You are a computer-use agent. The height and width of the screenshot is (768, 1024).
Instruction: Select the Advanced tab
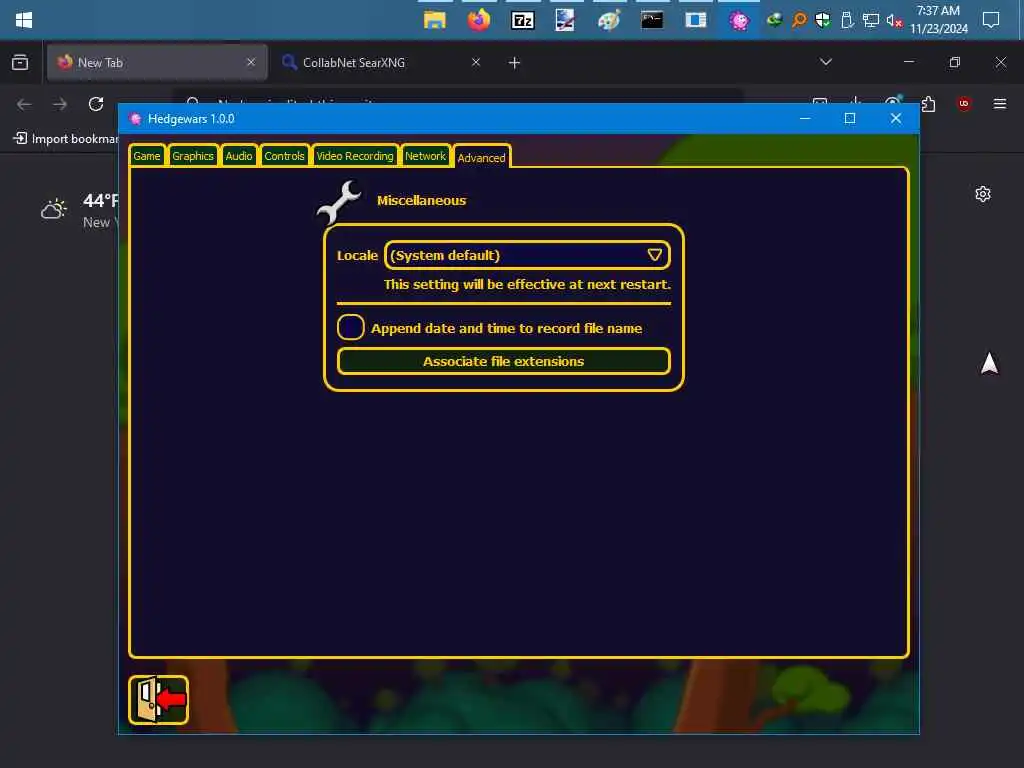(x=481, y=157)
